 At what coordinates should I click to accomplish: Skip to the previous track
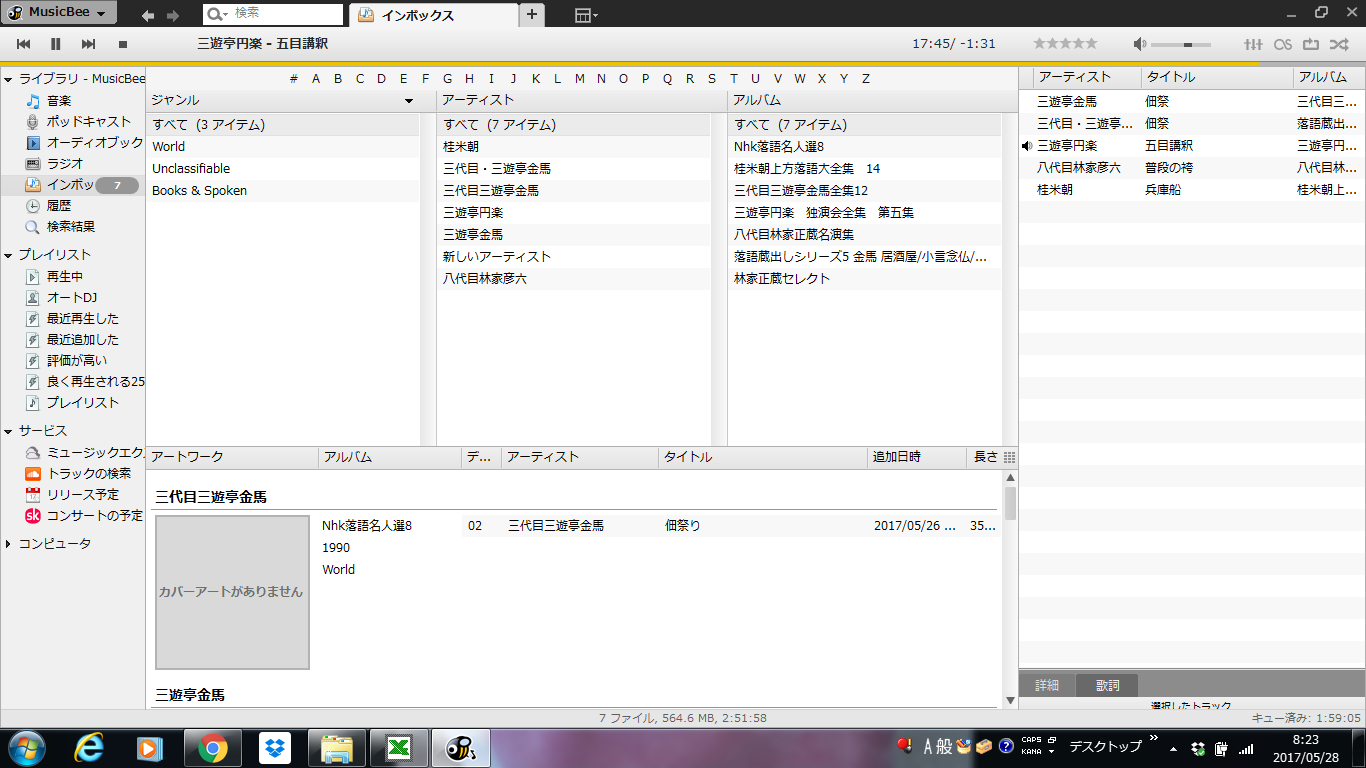[x=24, y=44]
